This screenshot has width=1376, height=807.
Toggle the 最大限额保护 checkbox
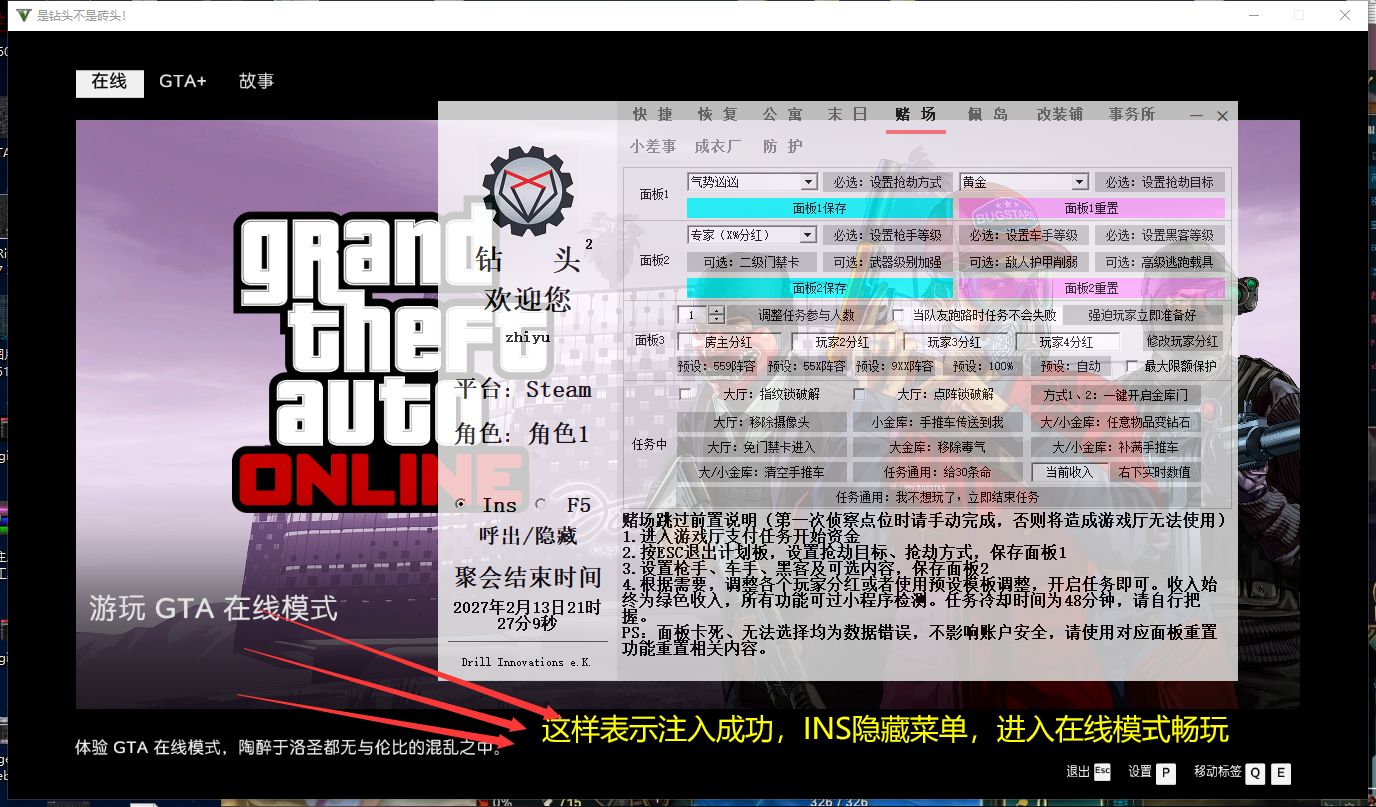[1132, 366]
